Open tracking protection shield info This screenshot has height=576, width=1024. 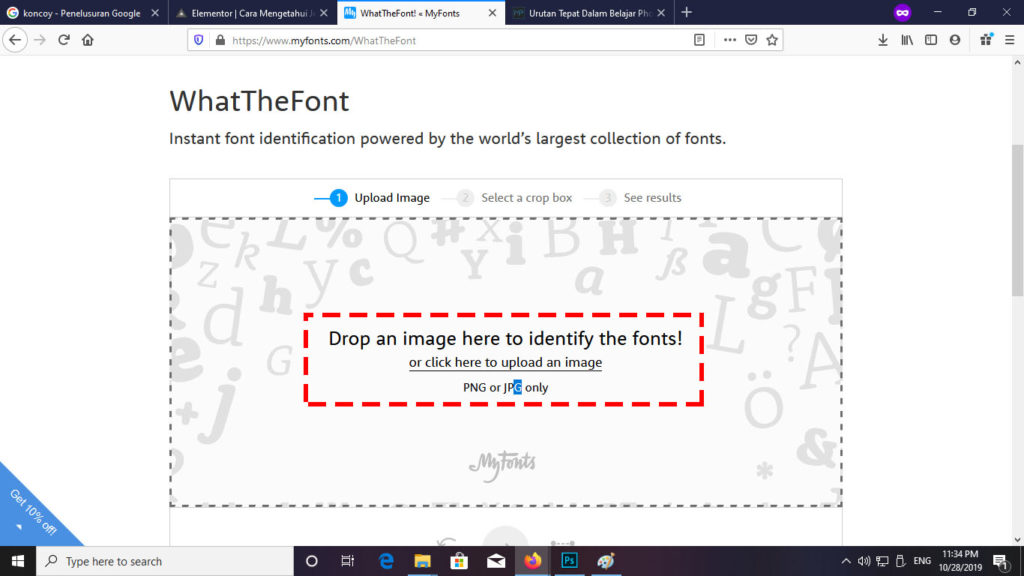click(199, 40)
